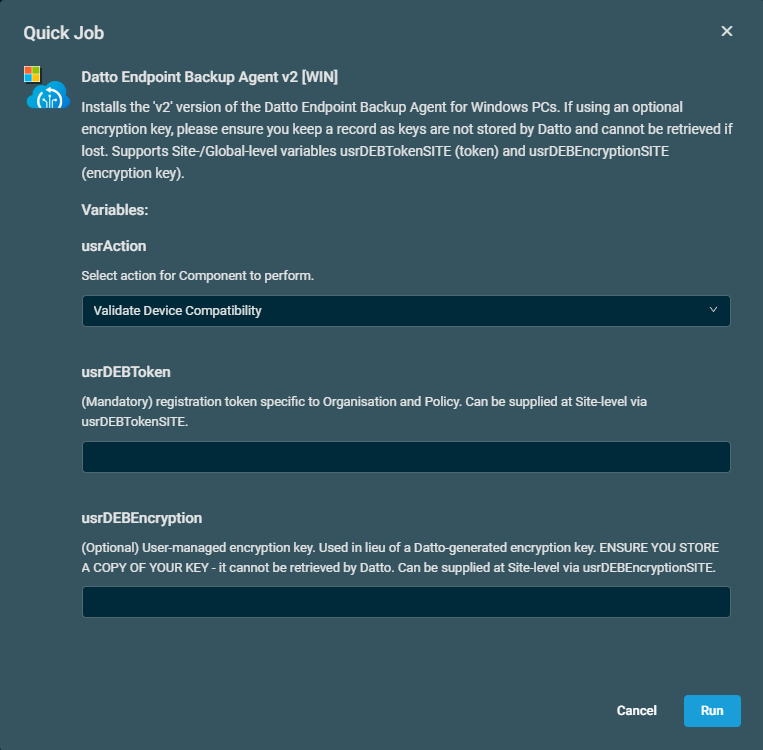The height and width of the screenshot is (750, 763).
Task: Click the usrDEBToken variable label
Action: [x=126, y=372]
